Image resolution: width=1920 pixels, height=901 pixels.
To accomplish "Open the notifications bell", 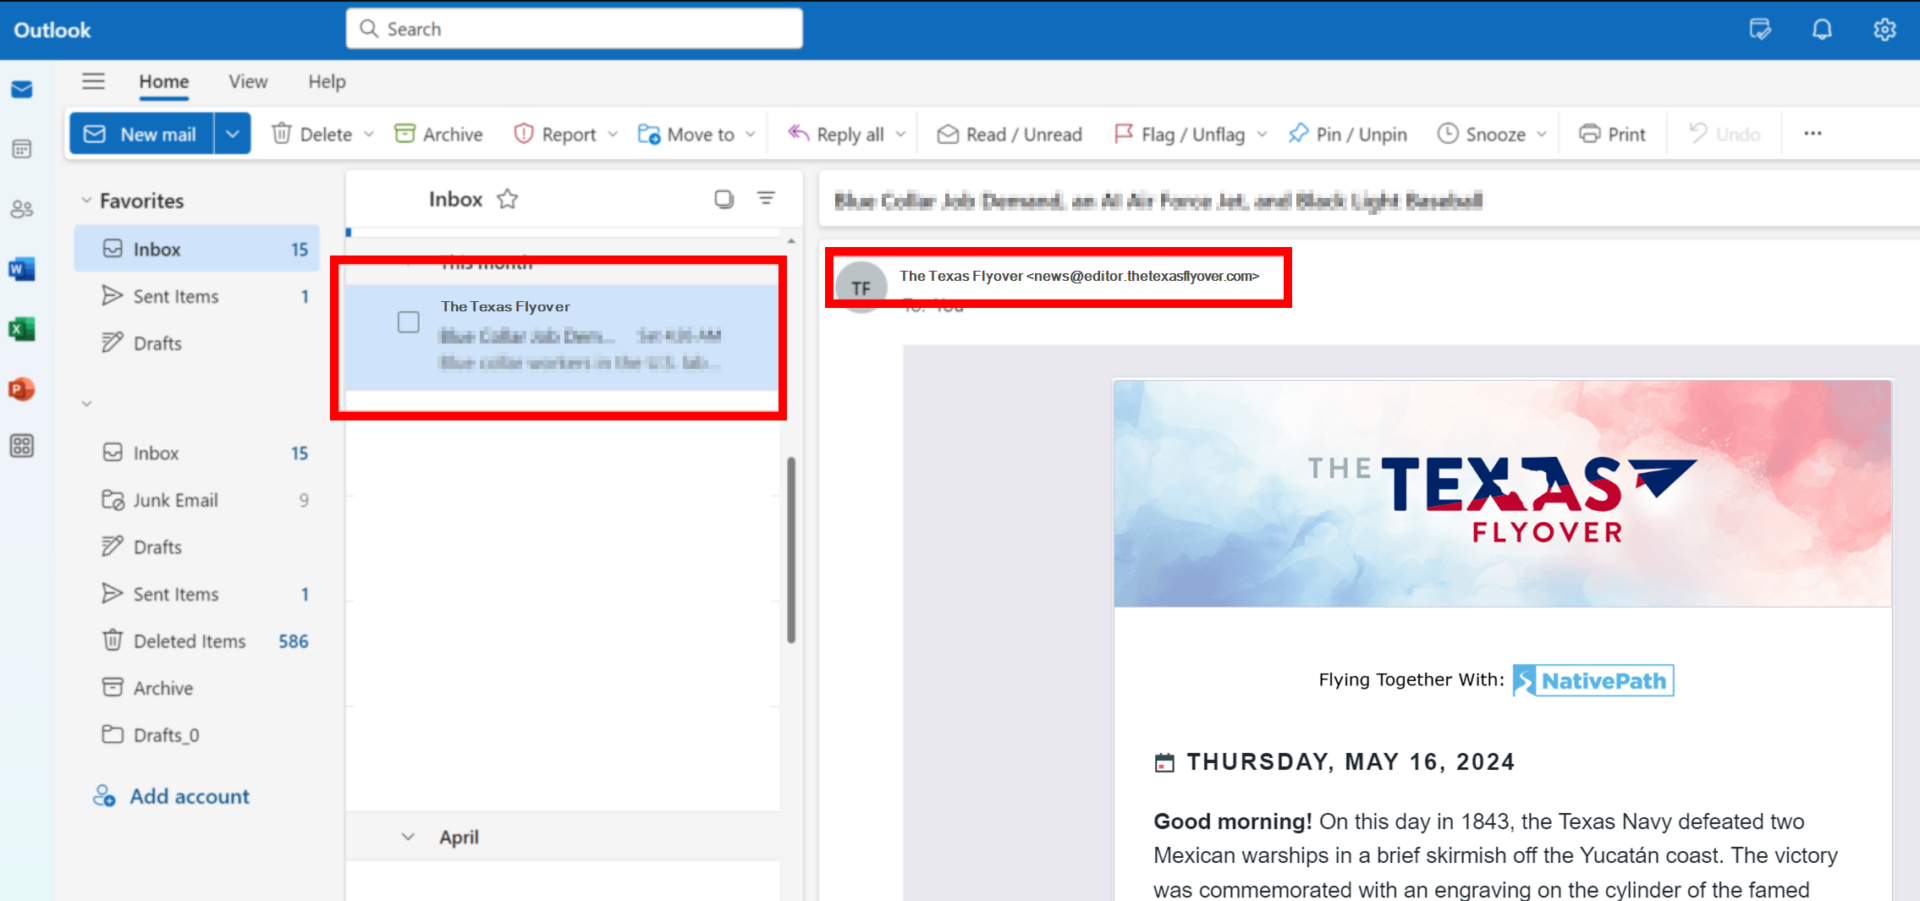I will (x=1823, y=29).
